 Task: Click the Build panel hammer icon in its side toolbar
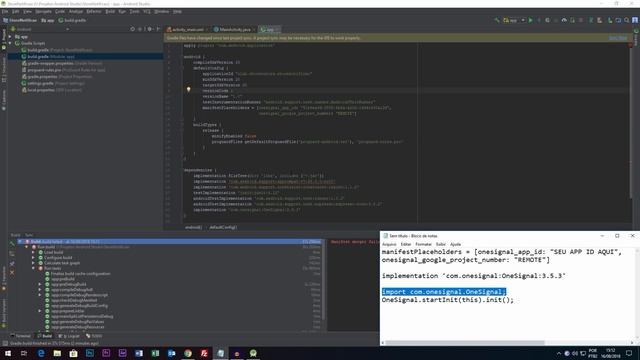(12, 244)
